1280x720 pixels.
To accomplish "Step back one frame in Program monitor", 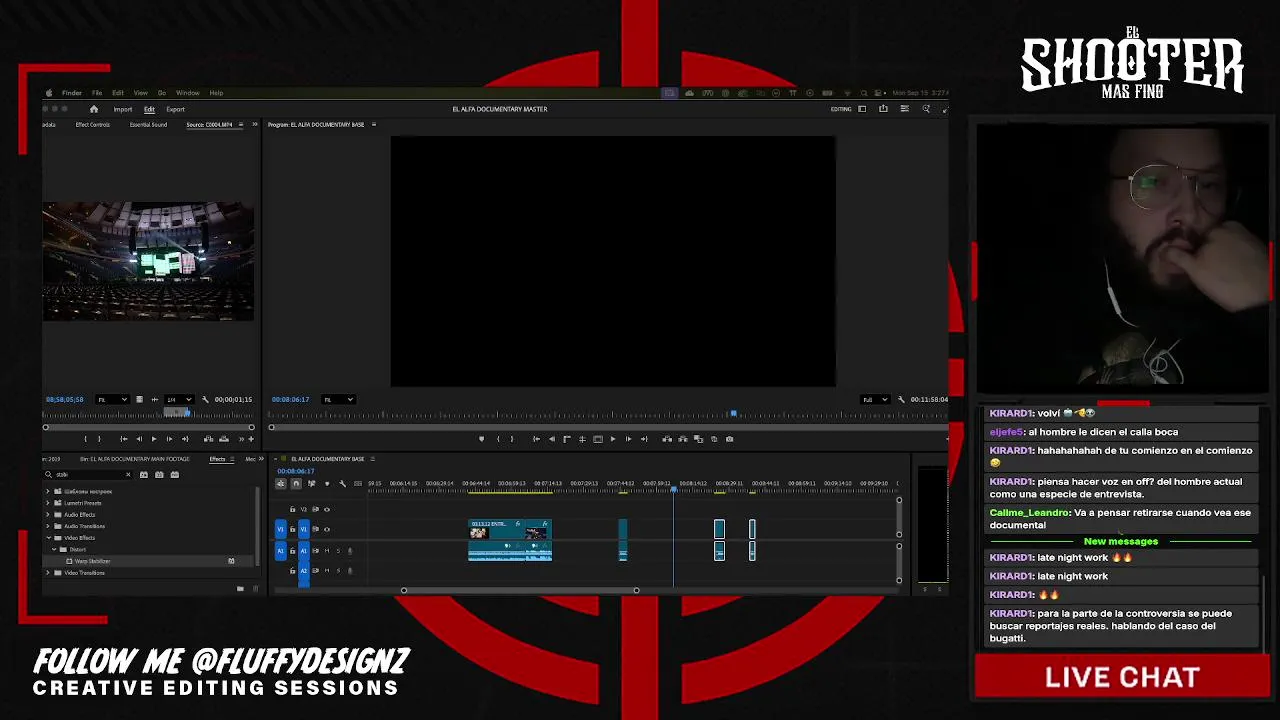I will click(x=552, y=439).
